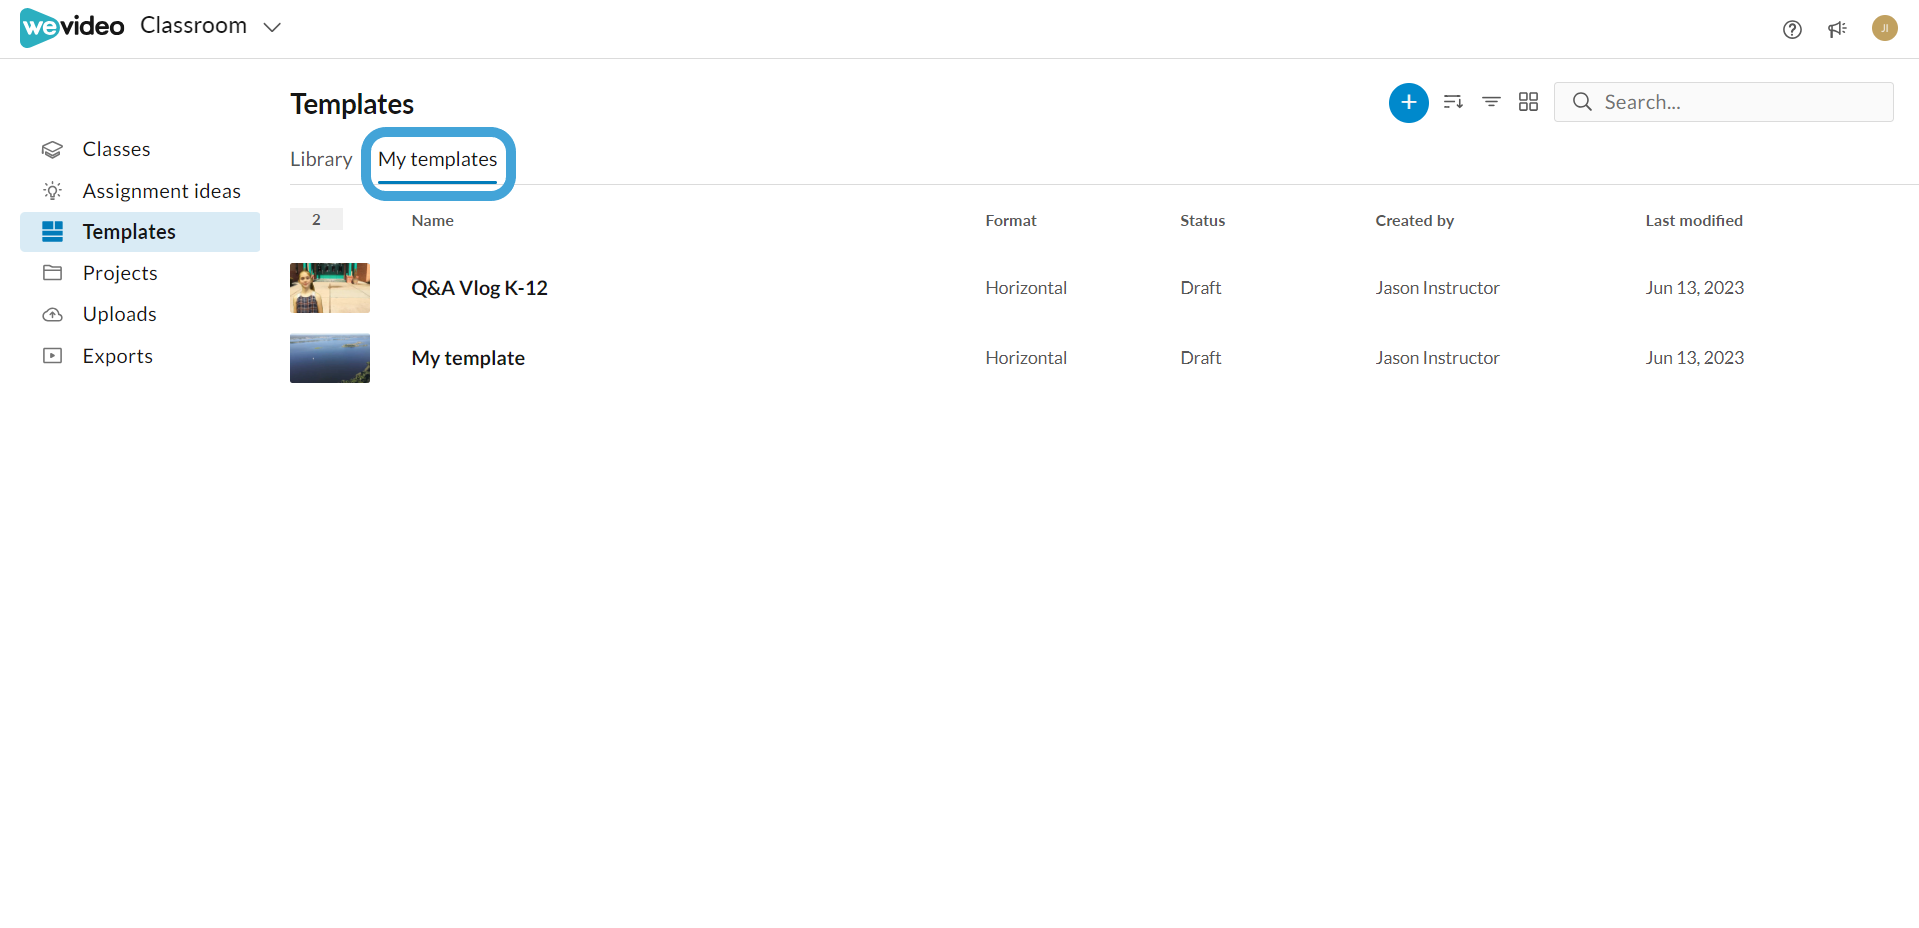Open the help question mark icon
The width and height of the screenshot is (1919, 928).
point(1792,29)
